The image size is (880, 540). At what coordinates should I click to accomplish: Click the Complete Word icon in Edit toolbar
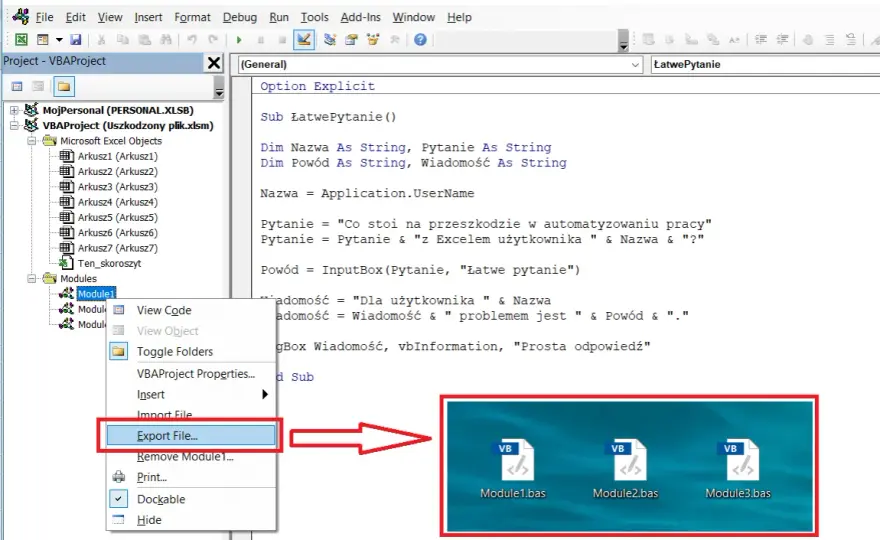point(734,39)
